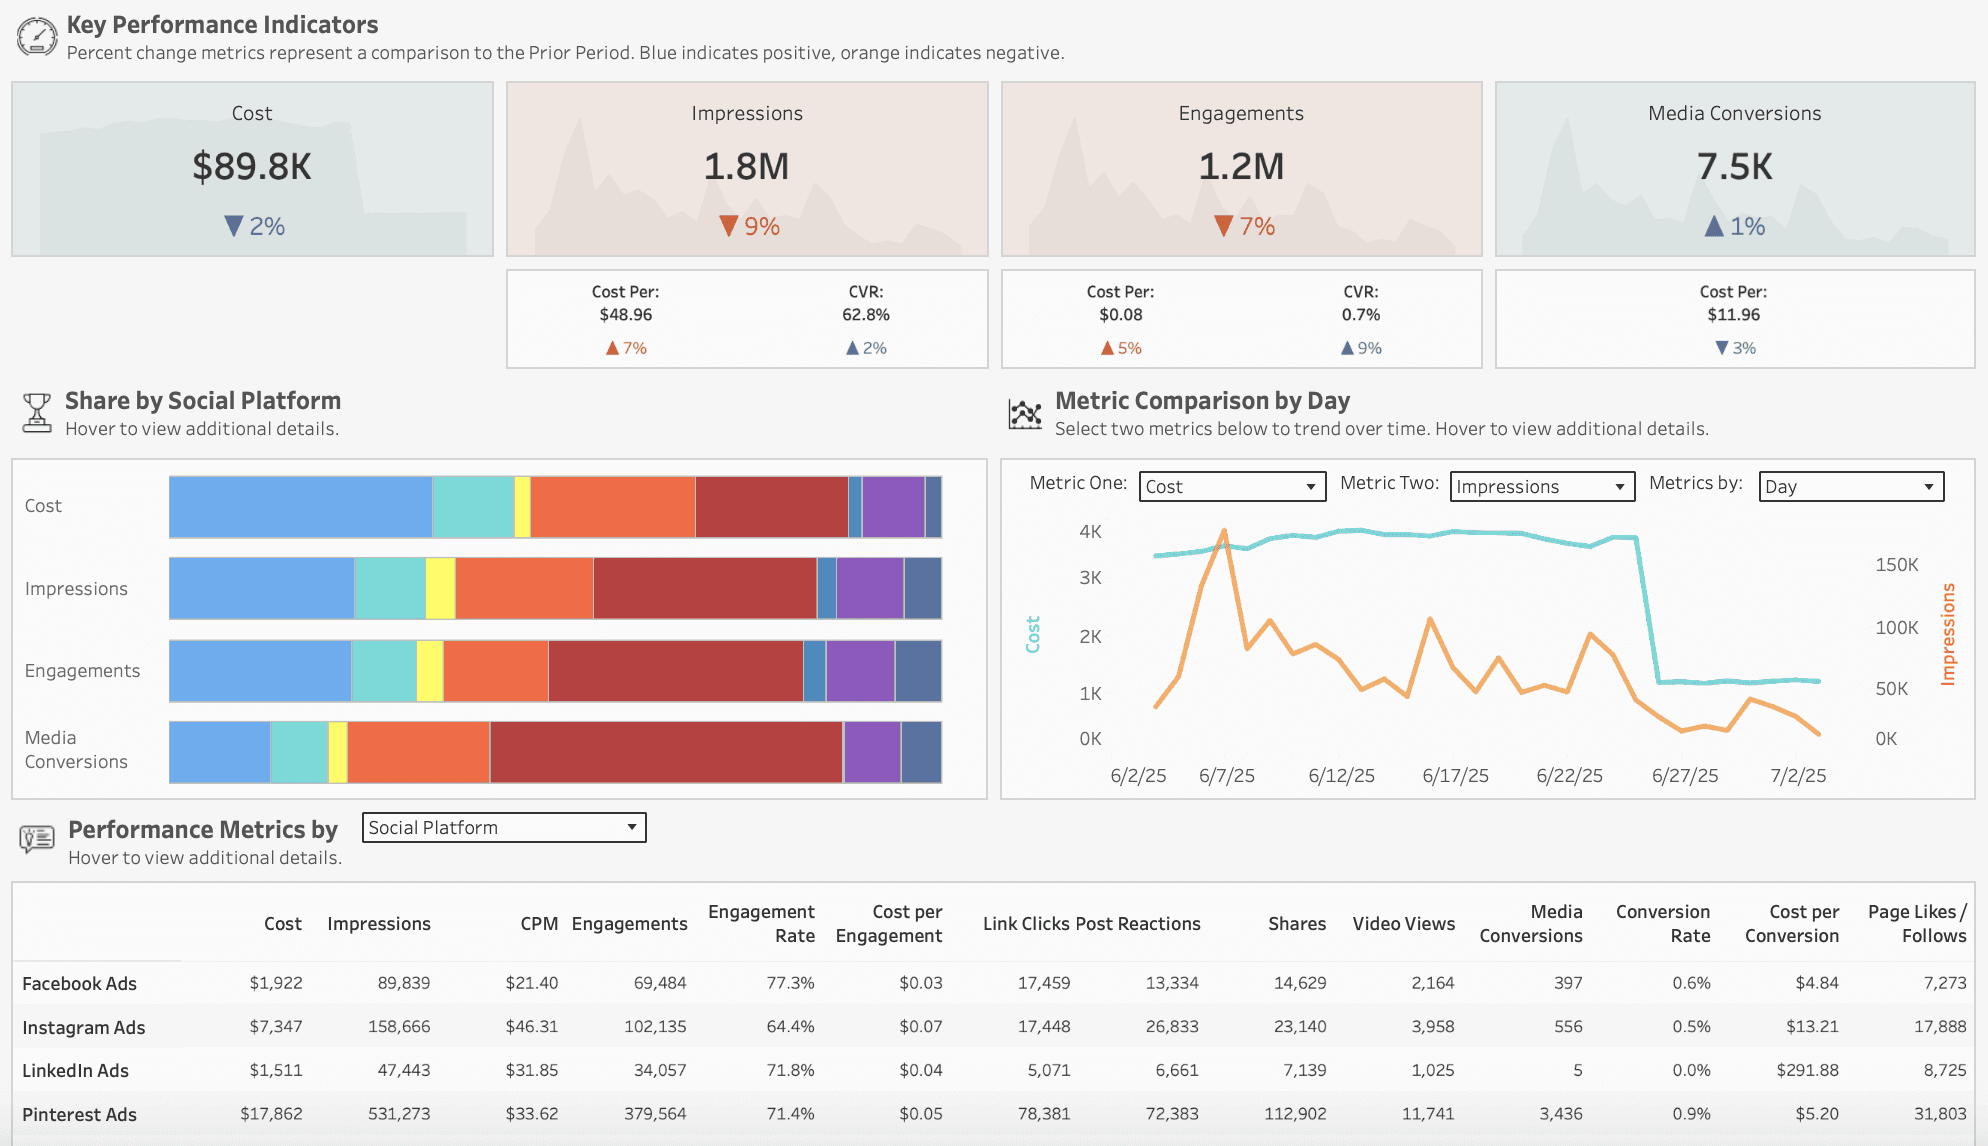Click the 0.7% CVR value under Engagements
The image size is (1988, 1146).
(1361, 315)
